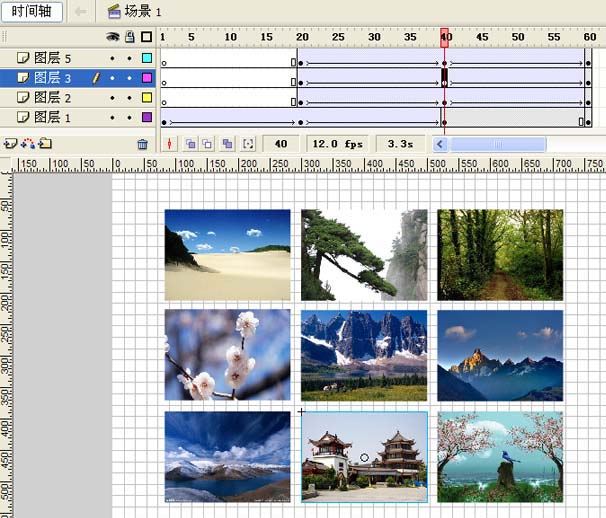Lock all layers using padlock header
Viewport: 606px width, 518px height.
(x=129, y=37)
